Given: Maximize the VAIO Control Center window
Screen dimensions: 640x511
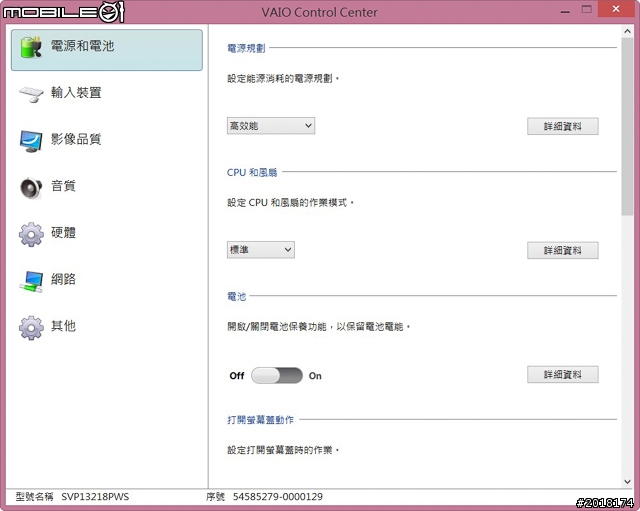Looking at the screenshot, I should pyautogui.click(x=587, y=10).
